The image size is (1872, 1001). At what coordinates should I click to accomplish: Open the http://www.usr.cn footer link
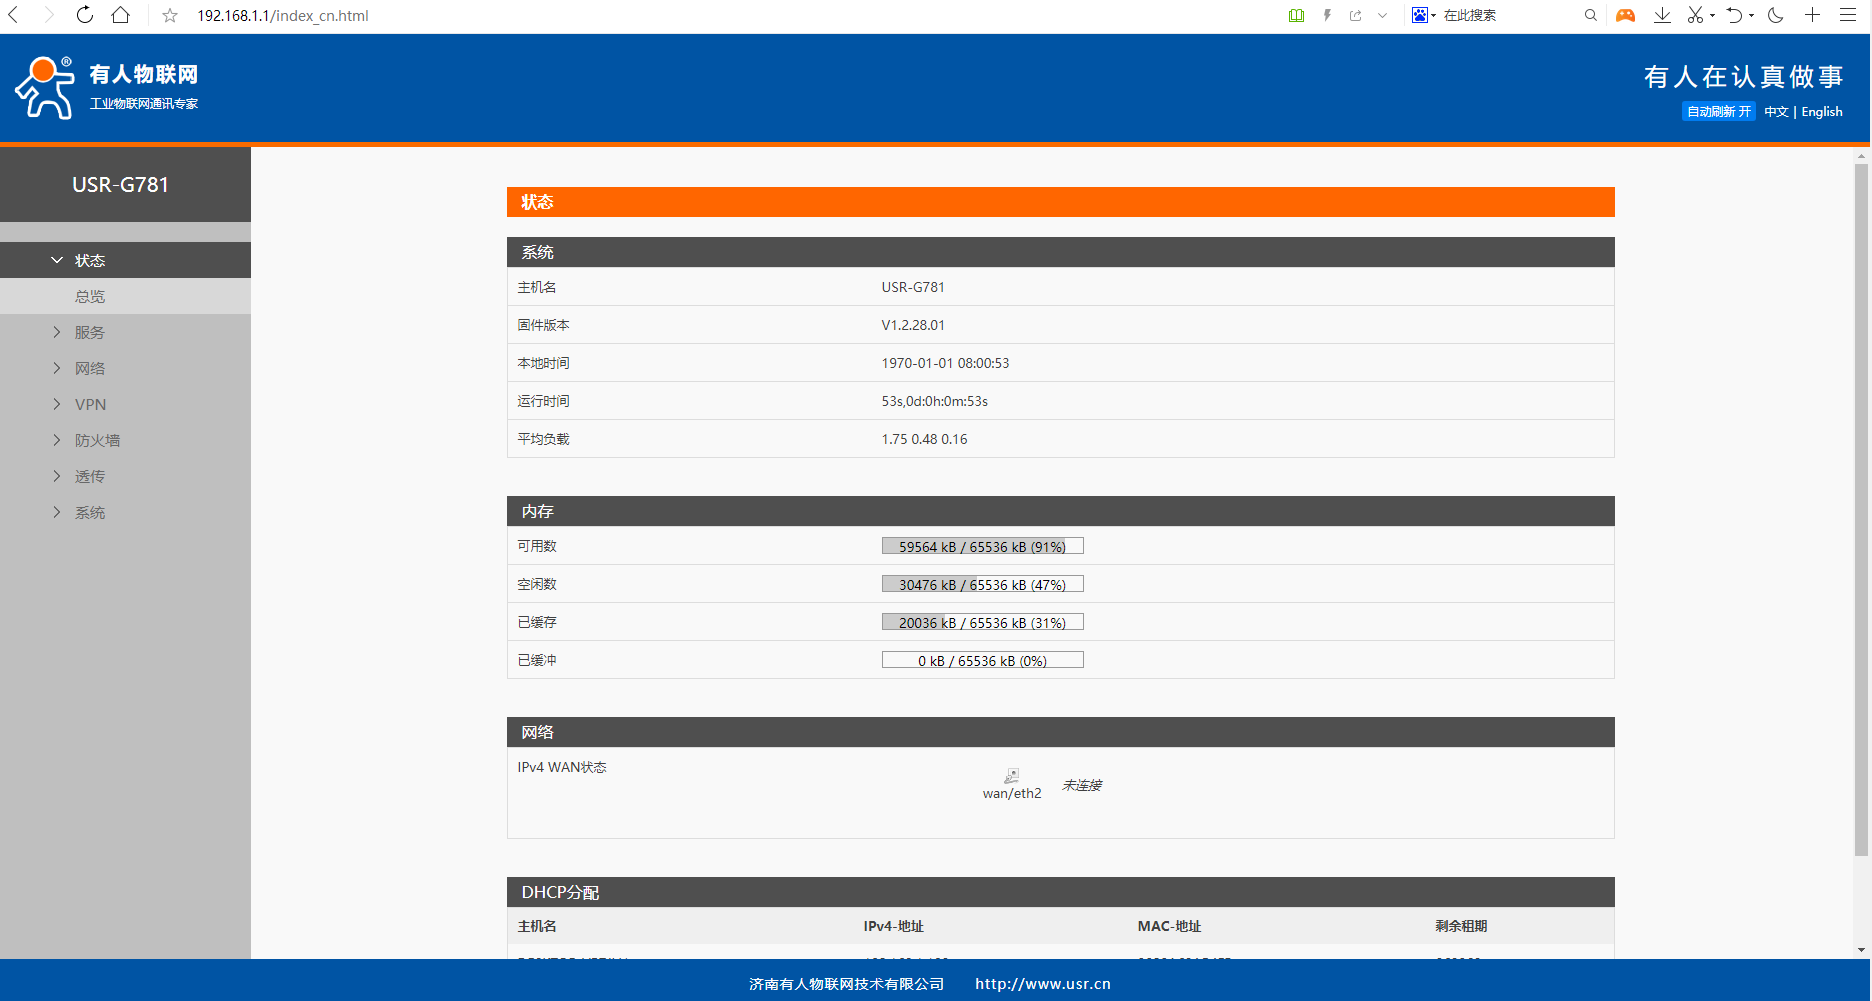coord(1042,984)
